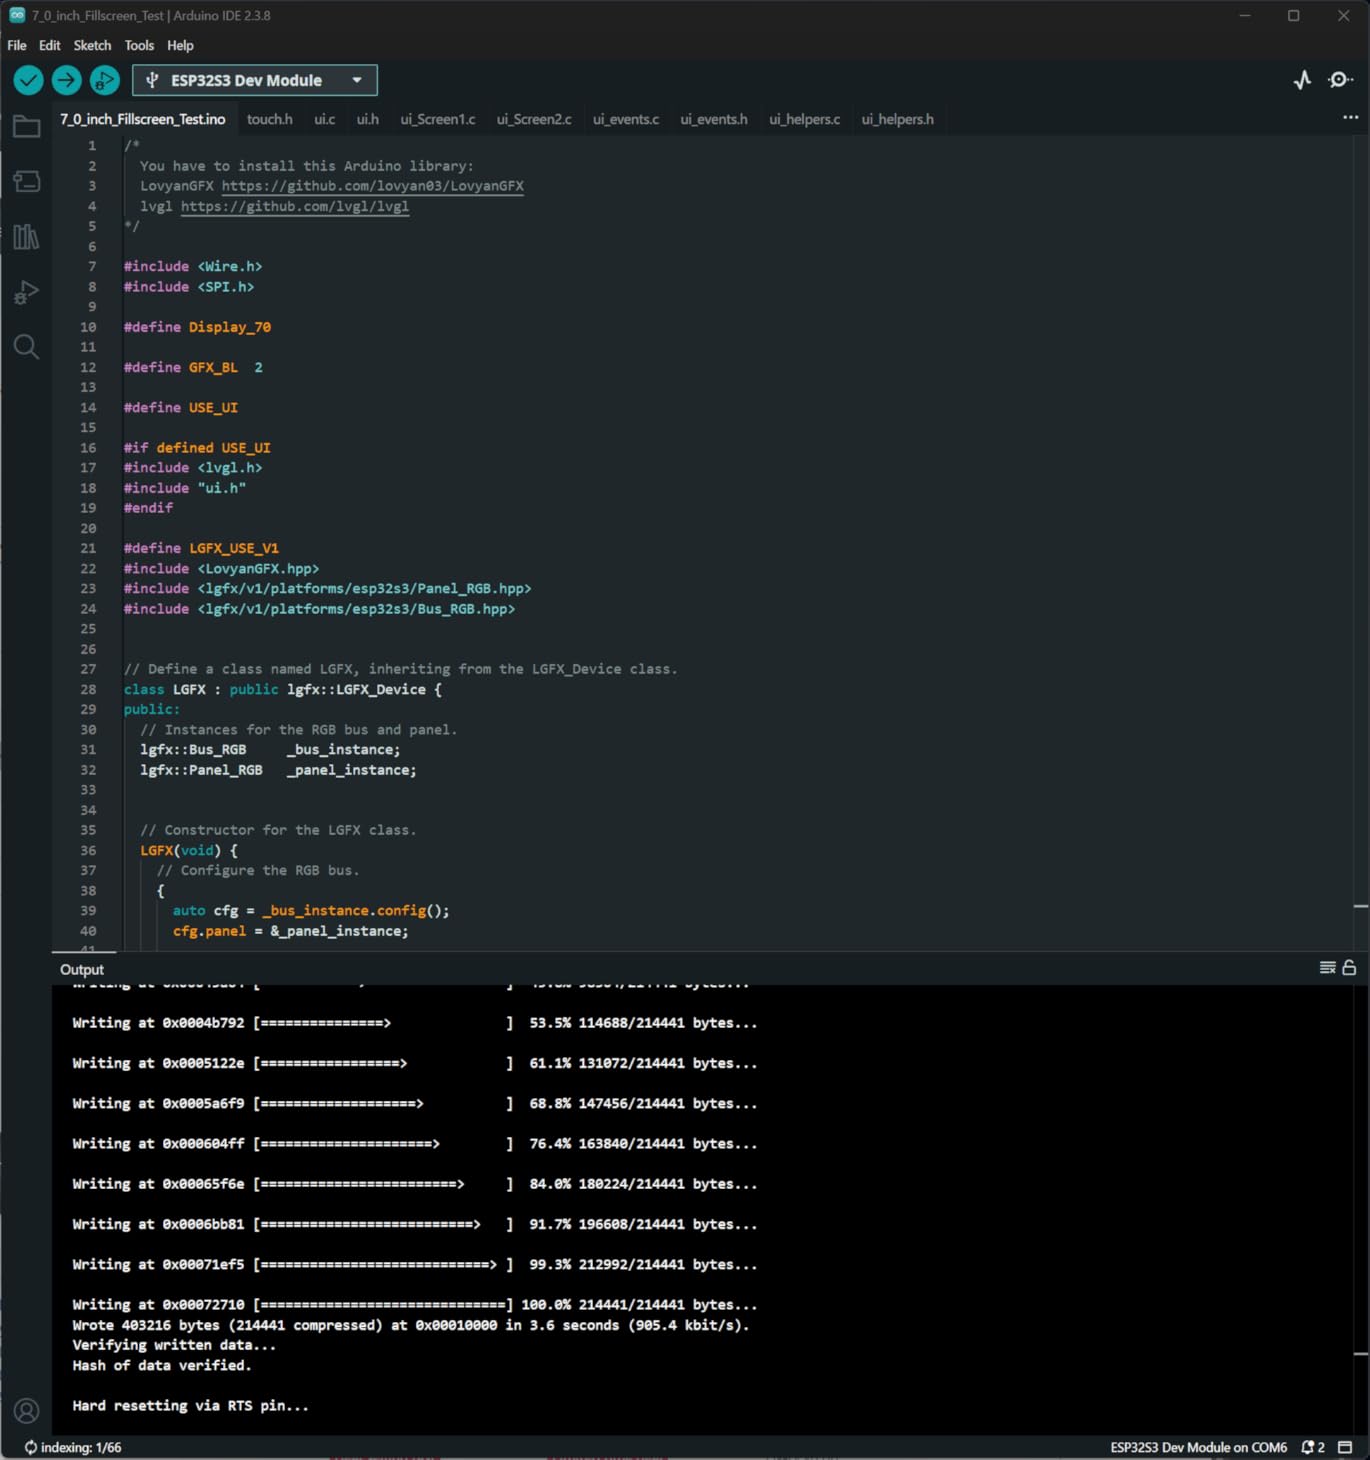
Task: Open the Debug sidebar panel
Action: click(27, 292)
